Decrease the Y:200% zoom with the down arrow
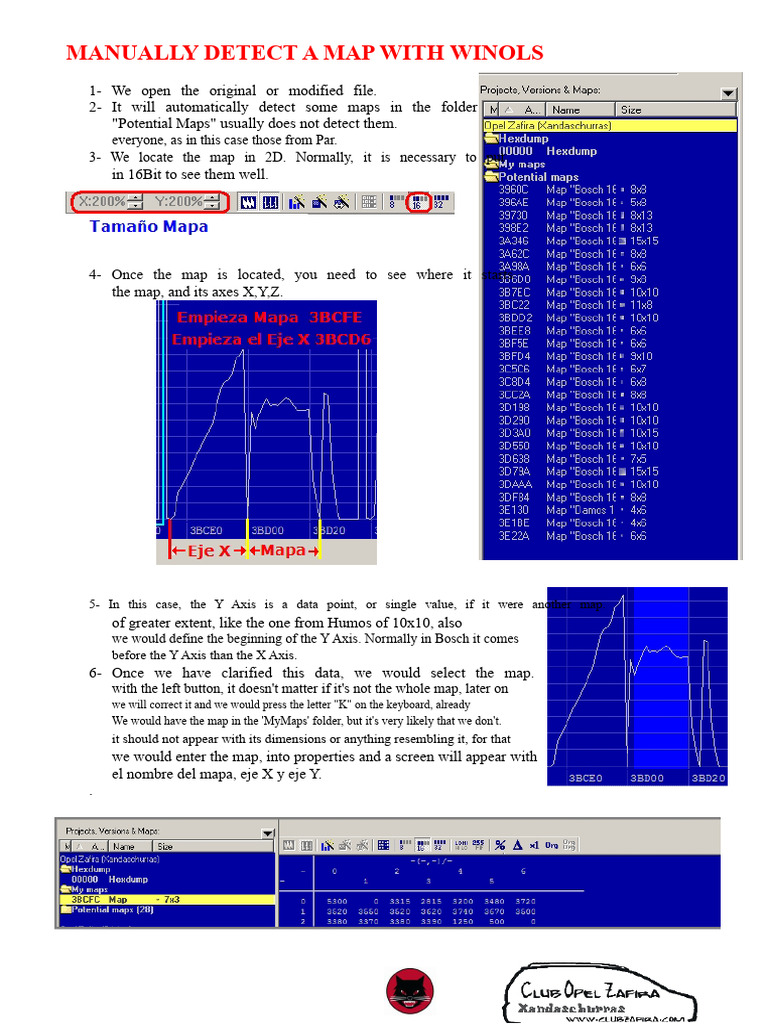 tap(212, 206)
